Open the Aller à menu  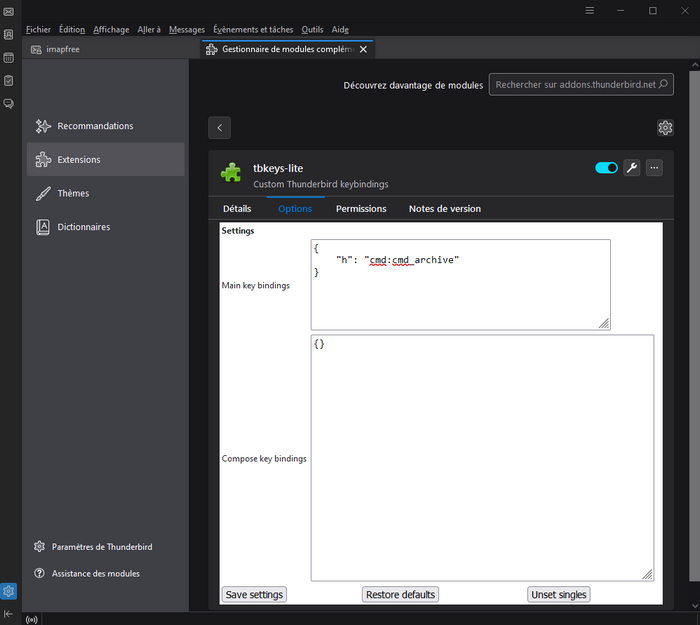tap(149, 29)
